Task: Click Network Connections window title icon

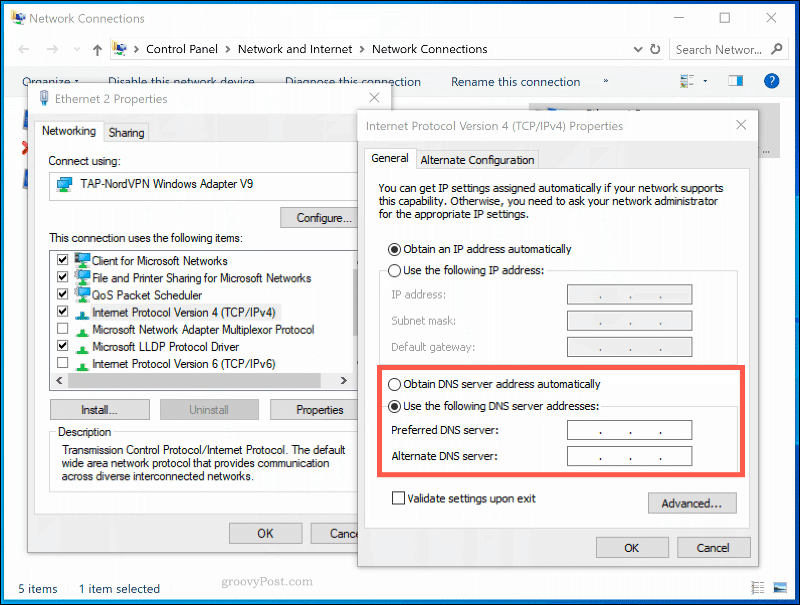Action: 18,18
